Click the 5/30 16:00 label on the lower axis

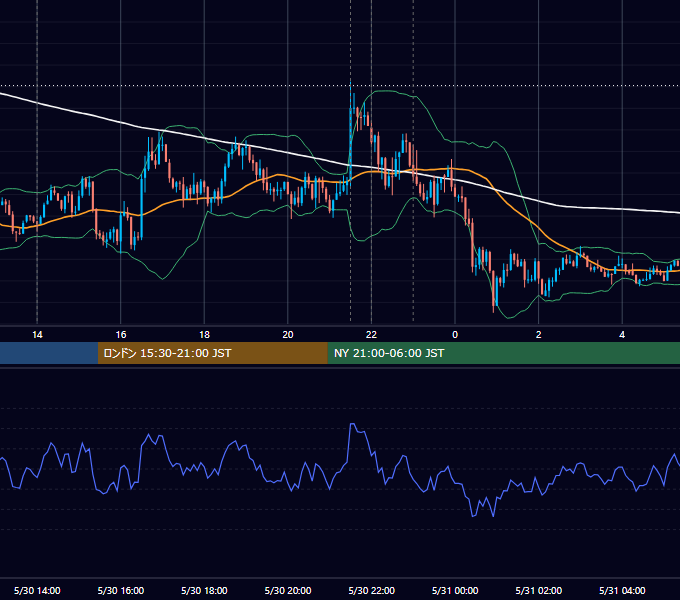[121, 590]
